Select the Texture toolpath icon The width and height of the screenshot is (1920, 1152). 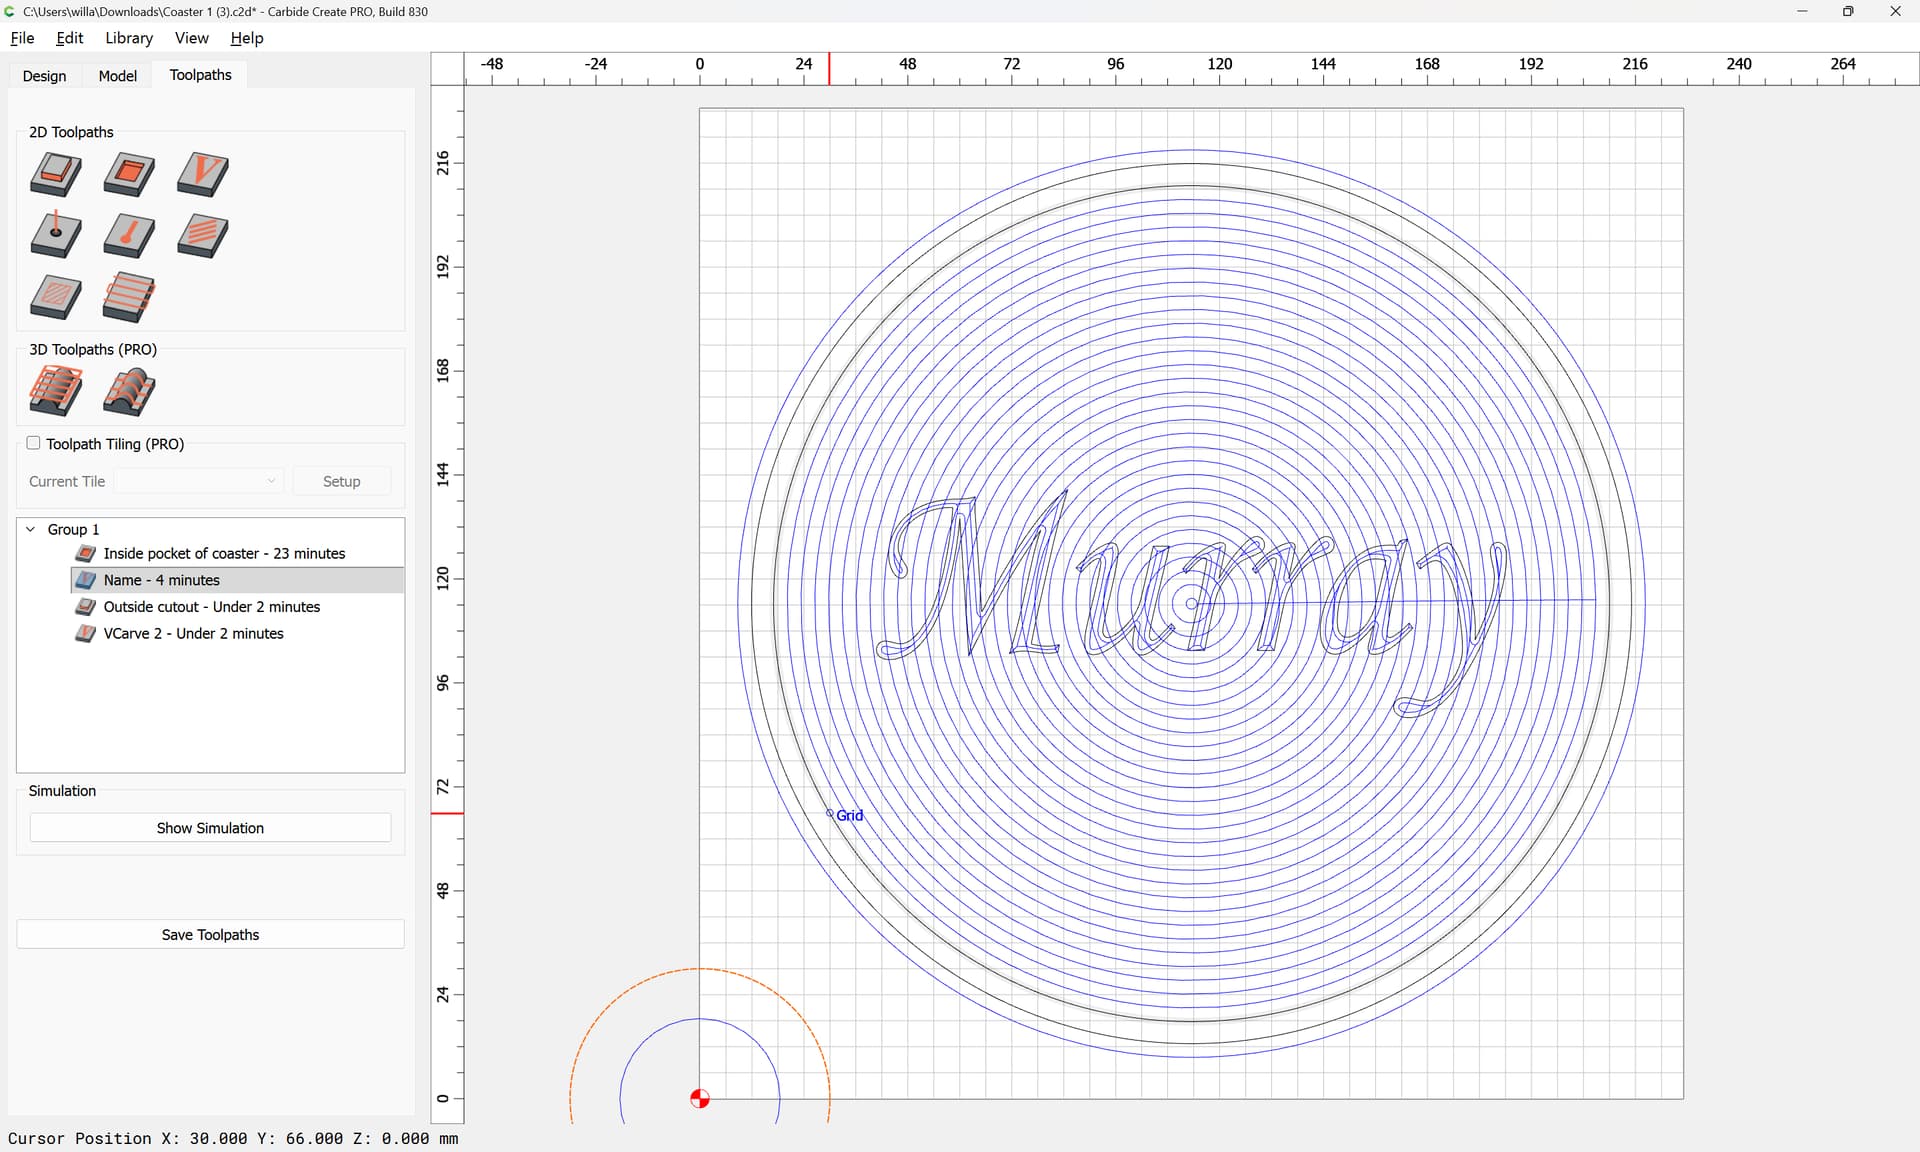click(202, 236)
